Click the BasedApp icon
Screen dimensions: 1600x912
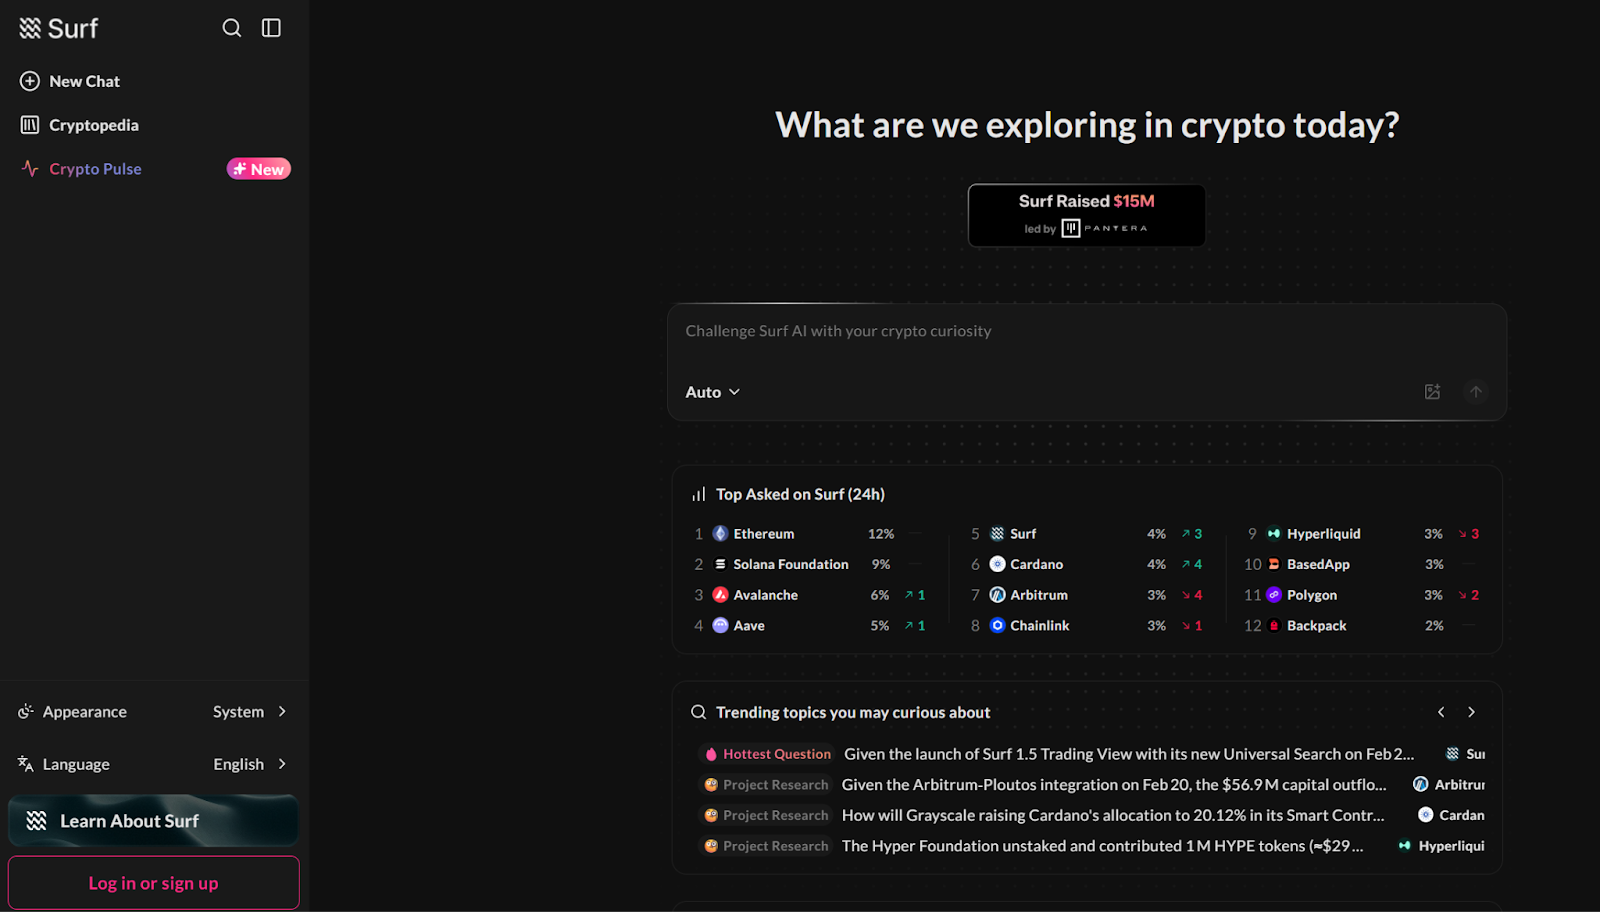pyautogui.click(x=1274, y=565)
